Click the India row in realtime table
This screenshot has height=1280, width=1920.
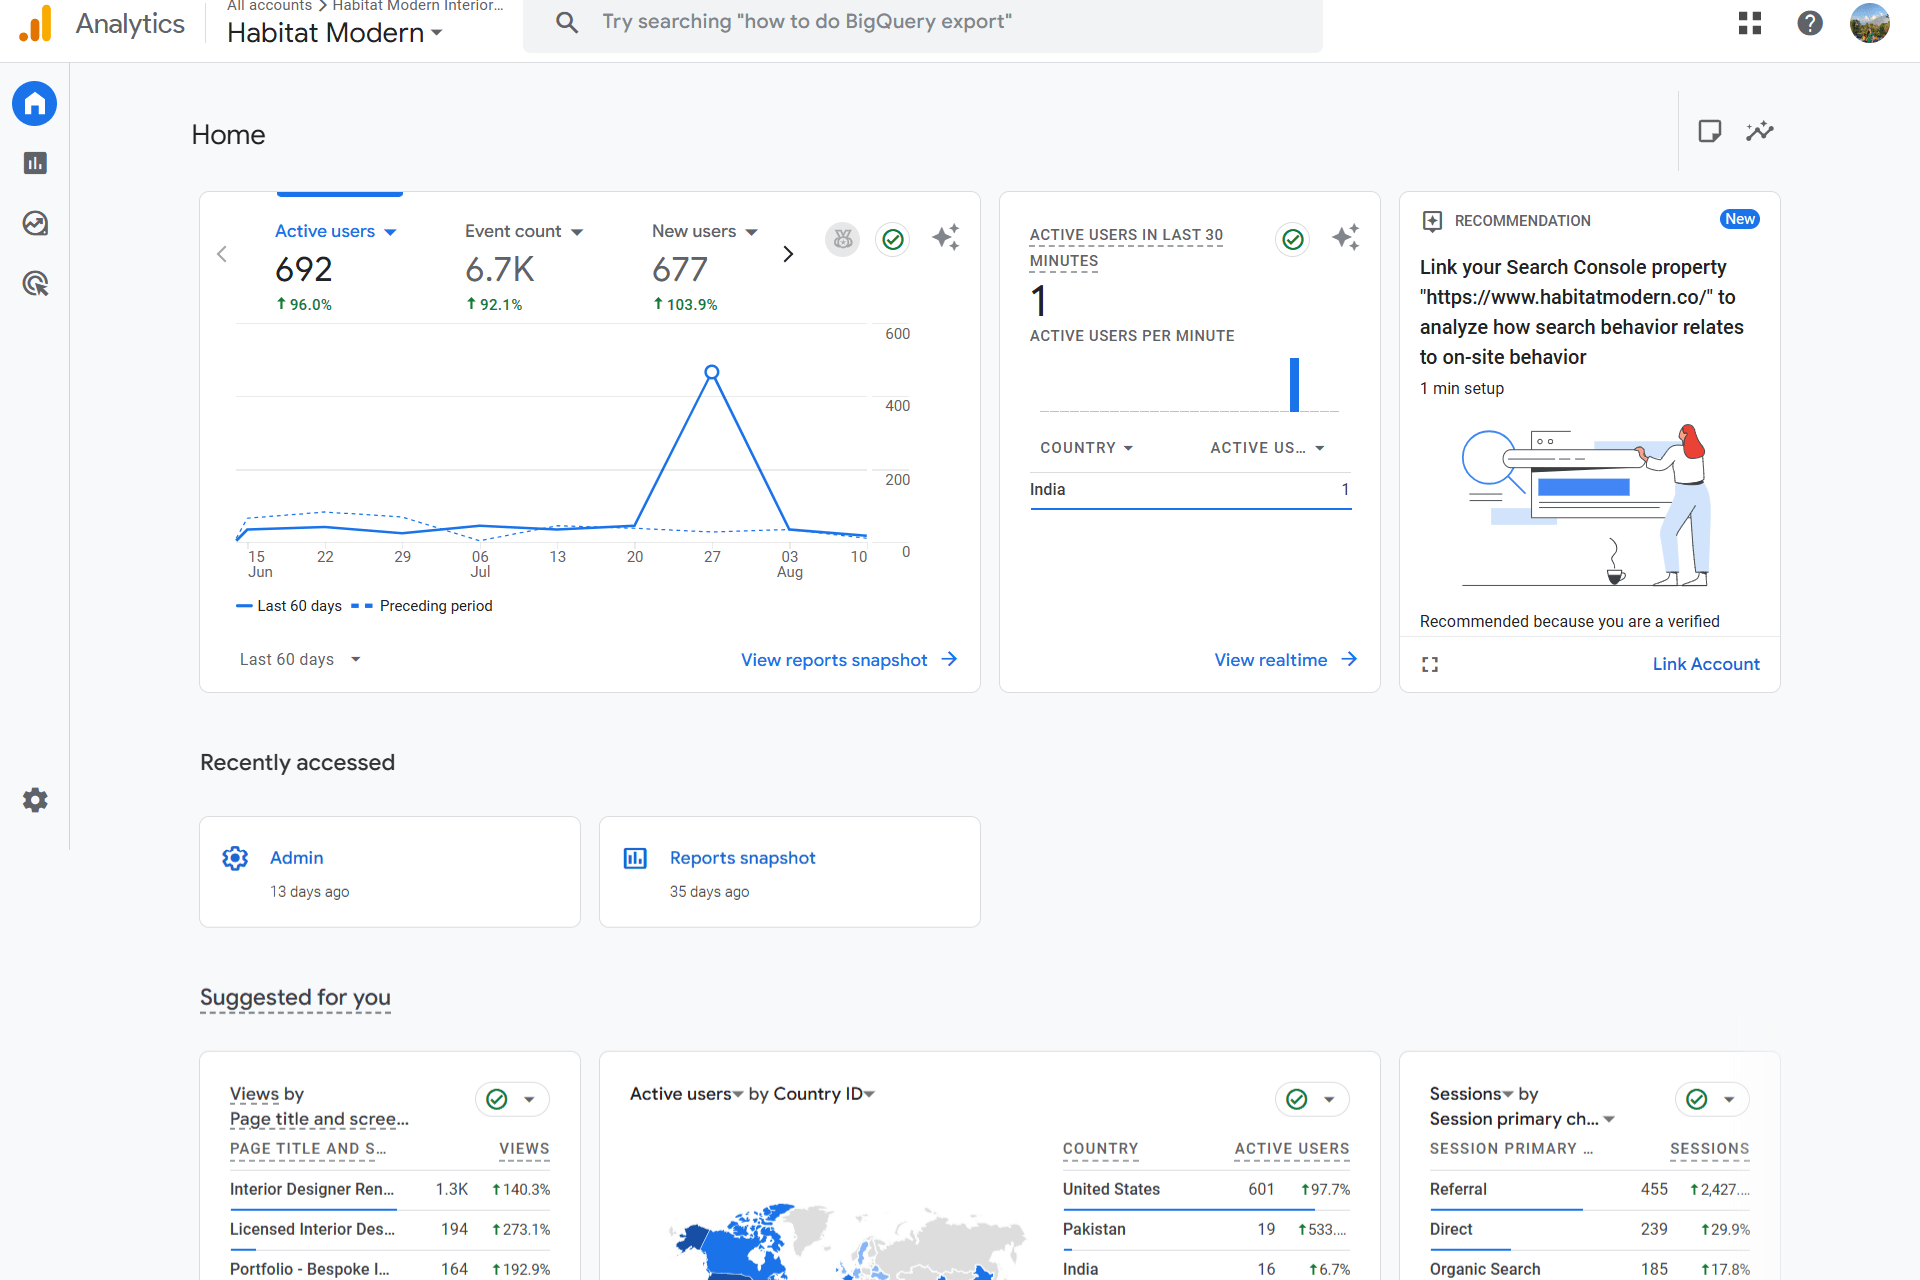click(1190, 490)
